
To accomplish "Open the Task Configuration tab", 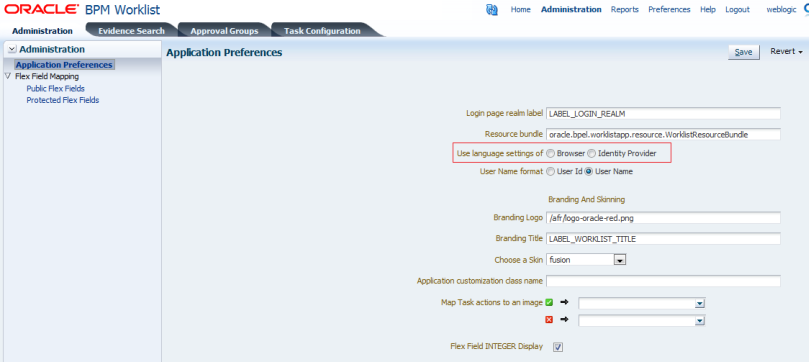I will click(322, 30).
